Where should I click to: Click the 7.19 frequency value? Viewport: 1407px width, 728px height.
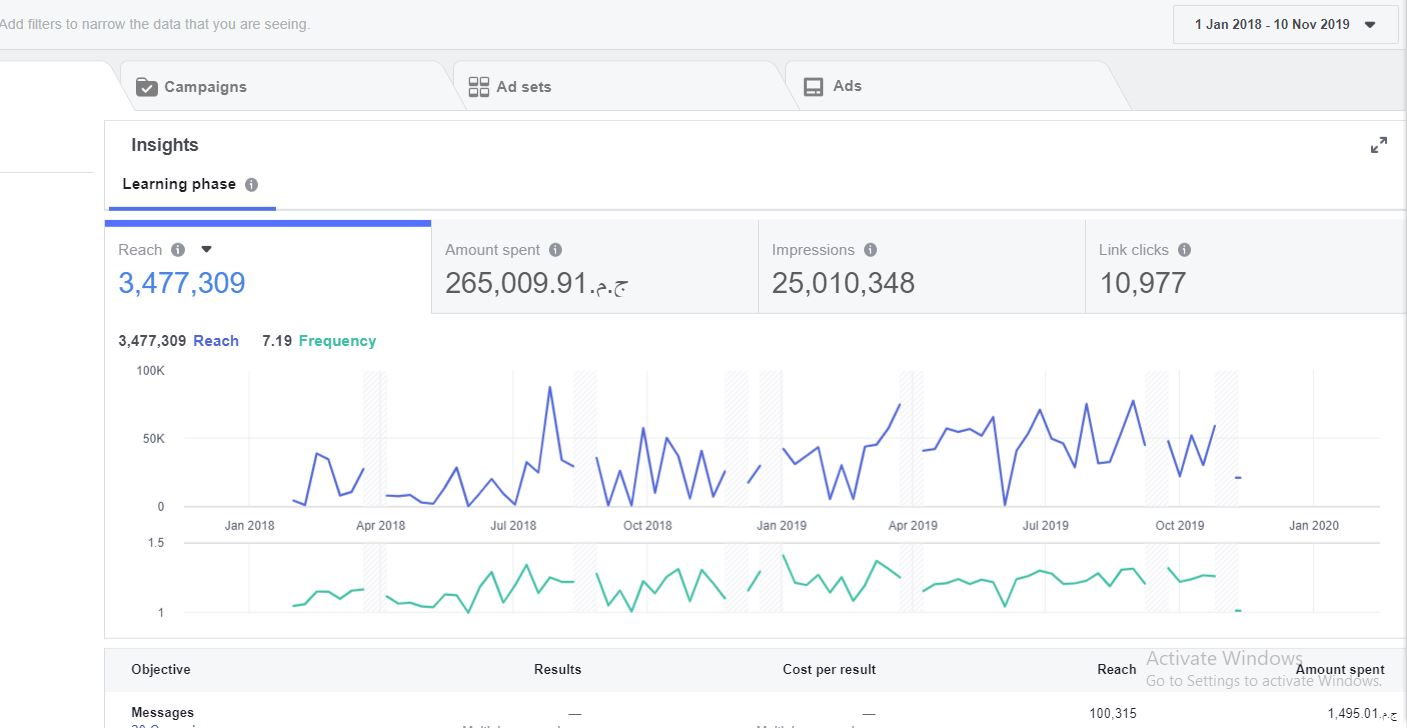[x=277, y=341]
